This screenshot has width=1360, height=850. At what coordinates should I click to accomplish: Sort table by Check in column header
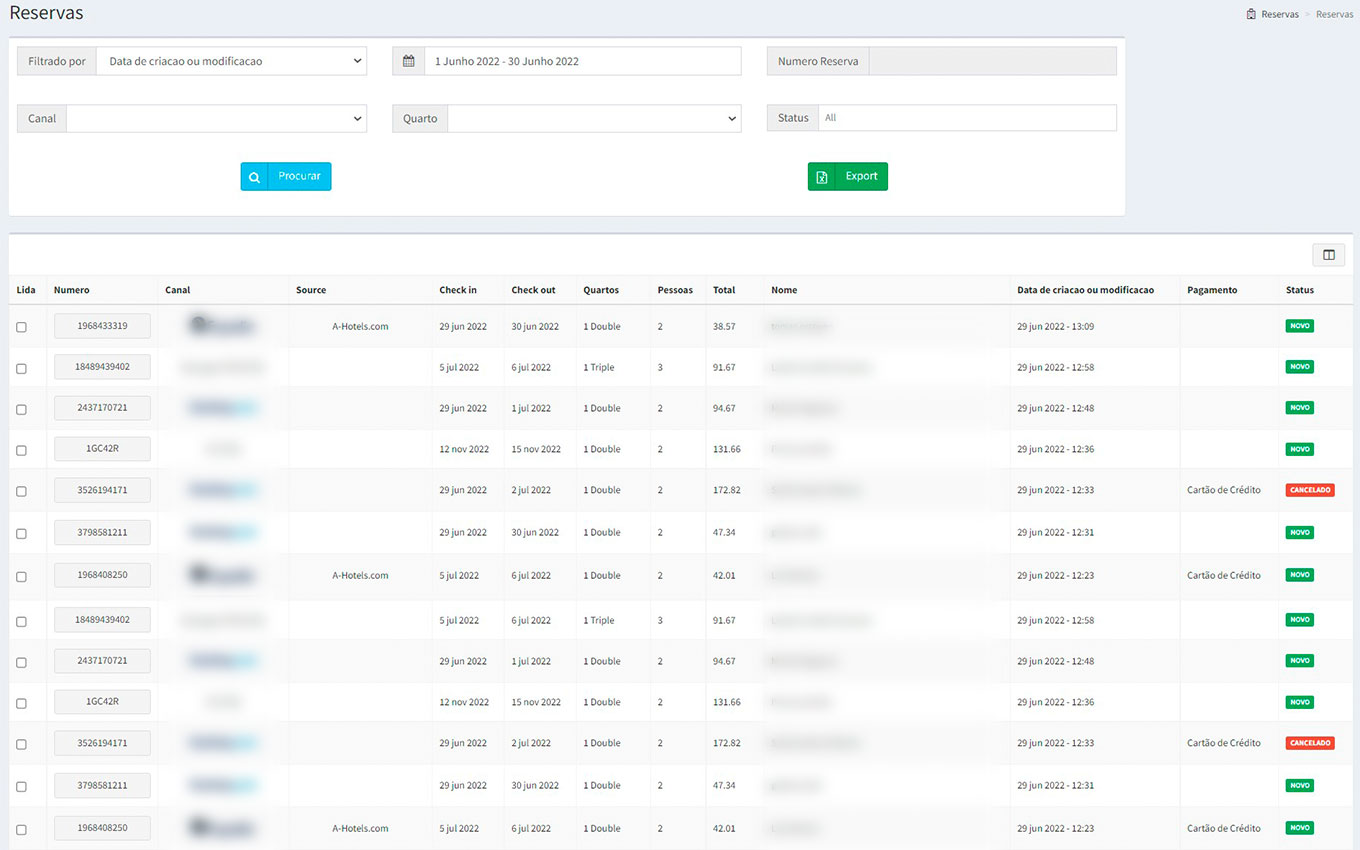pyautogui.click(x=458, y=290)
